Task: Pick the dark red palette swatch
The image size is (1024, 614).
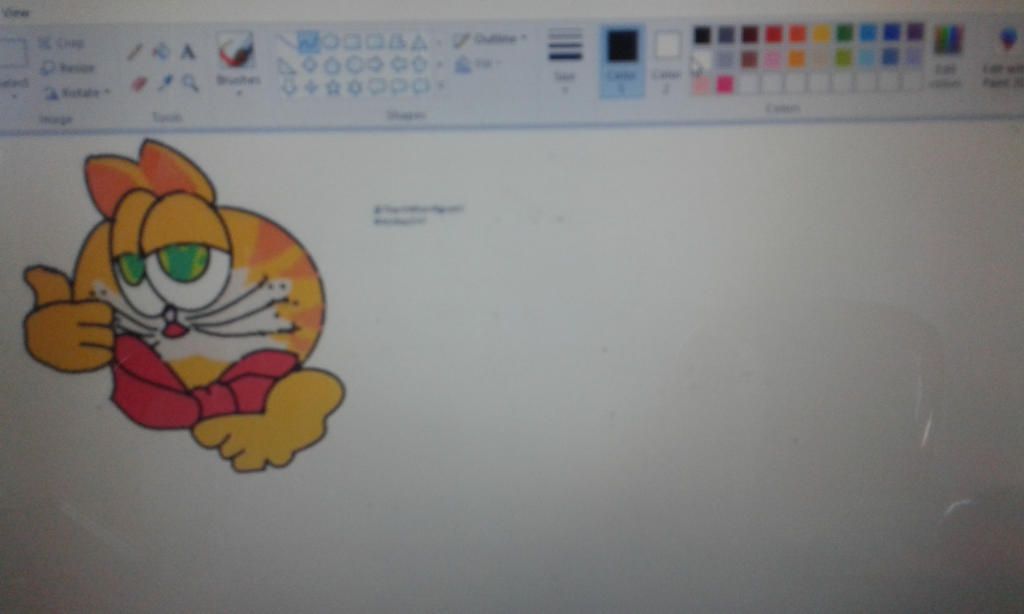Action: [750, 34]
